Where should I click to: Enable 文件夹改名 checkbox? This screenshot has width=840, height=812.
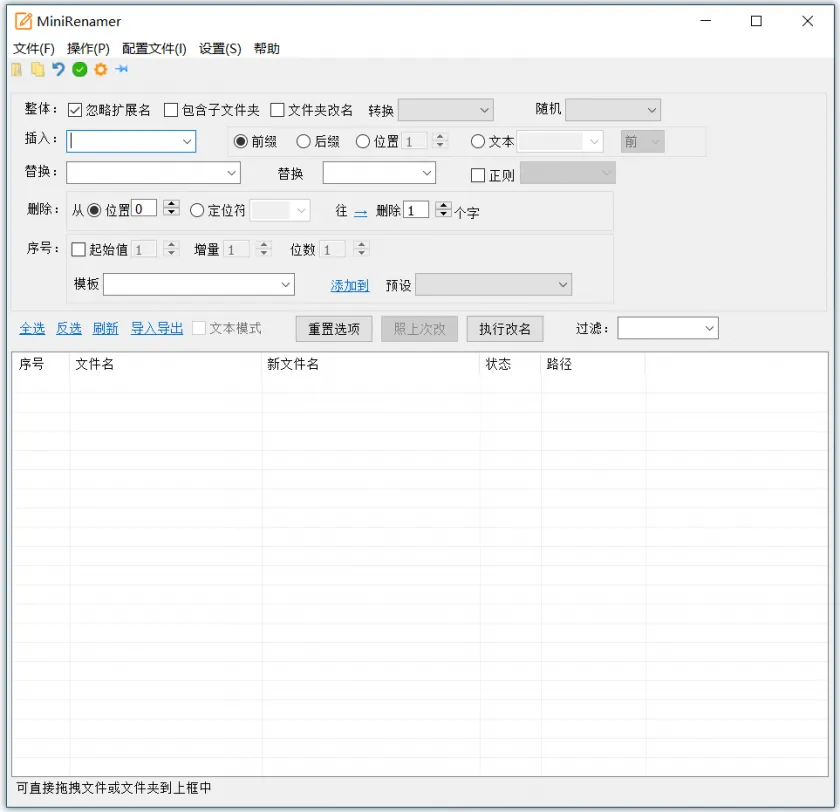coord(277,110)
